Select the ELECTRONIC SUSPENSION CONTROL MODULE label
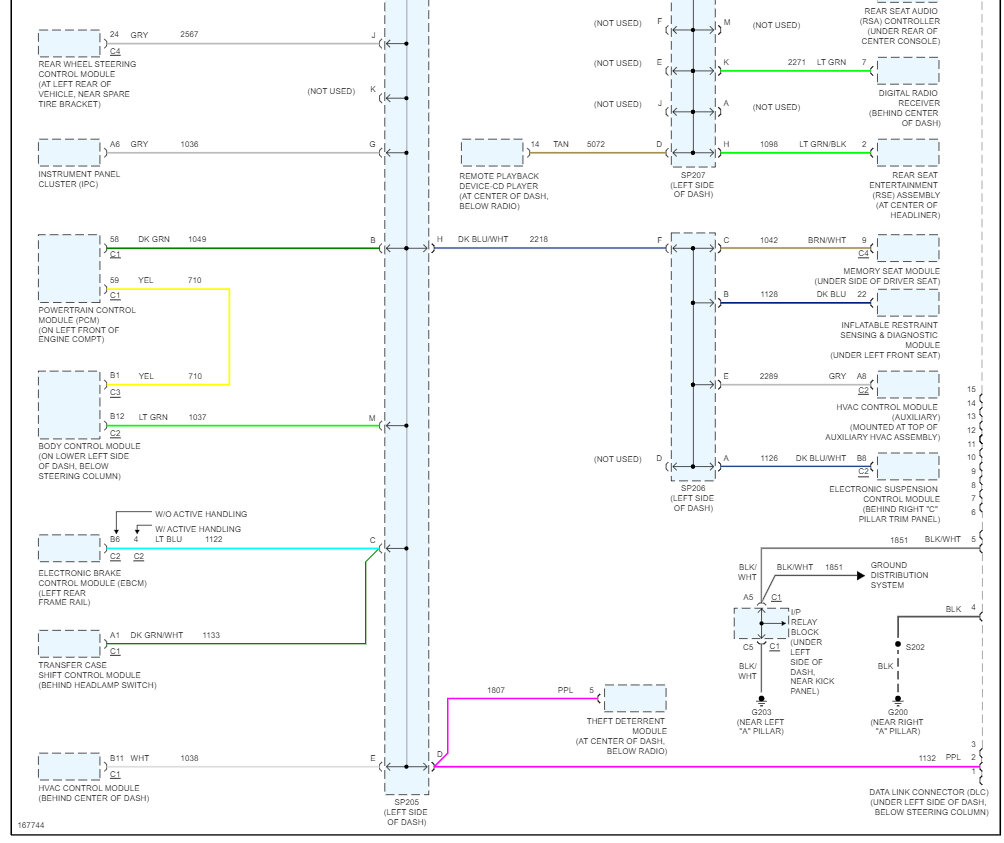 pos(884,504)
